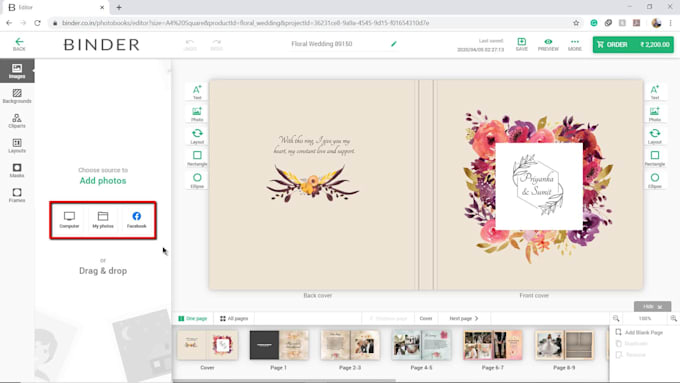This screenshot has height=383, width=680.
Task: Add Rectangle on back cover toolbar
Action: click(x=197, y=158)
